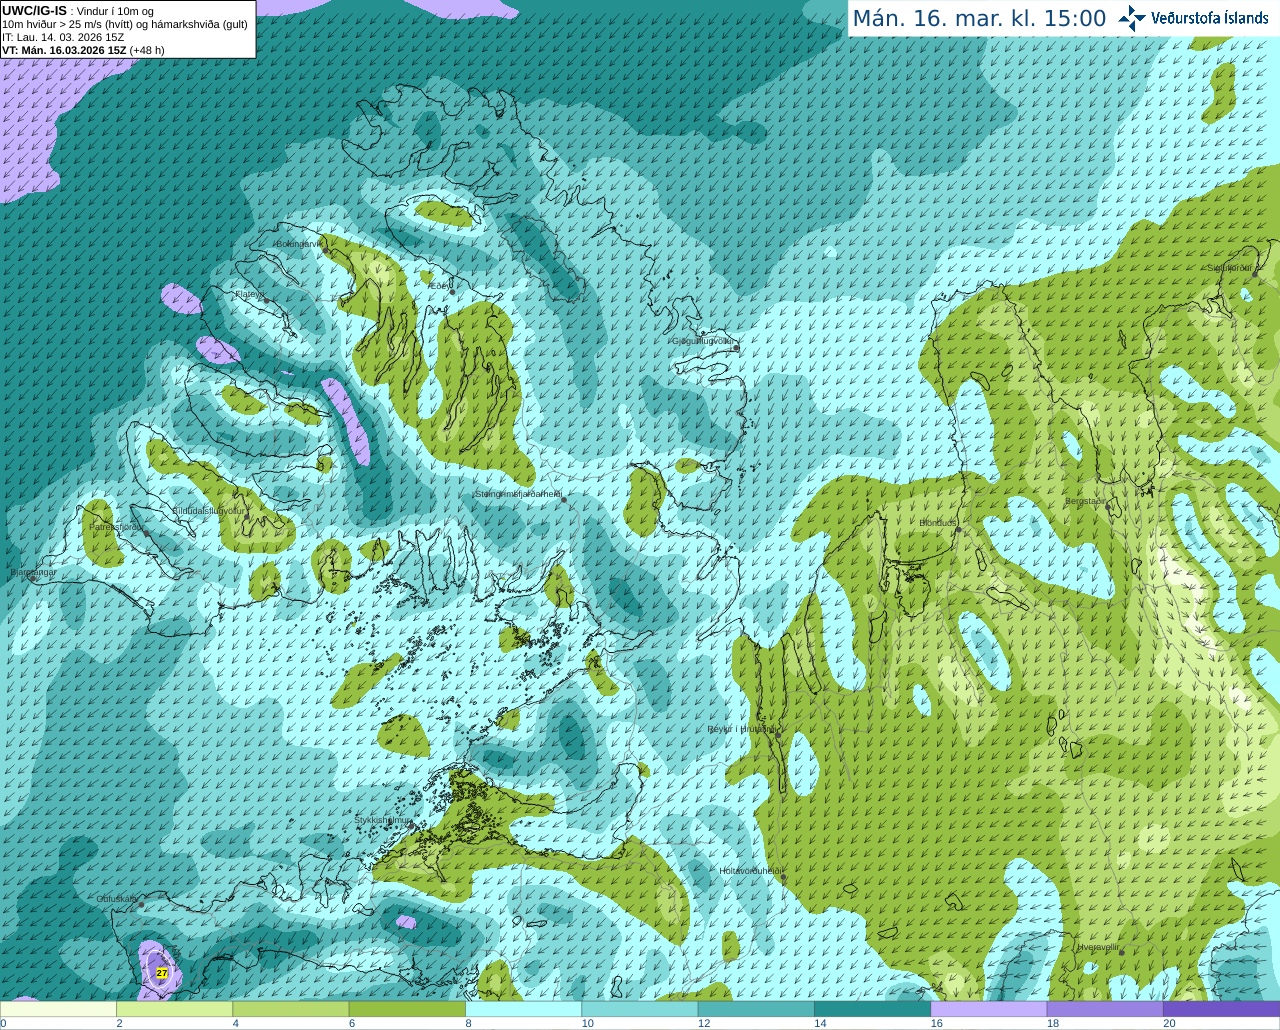Pick the 0–2 m/s pale yellow legend swatch

(x=58, y=1009)
